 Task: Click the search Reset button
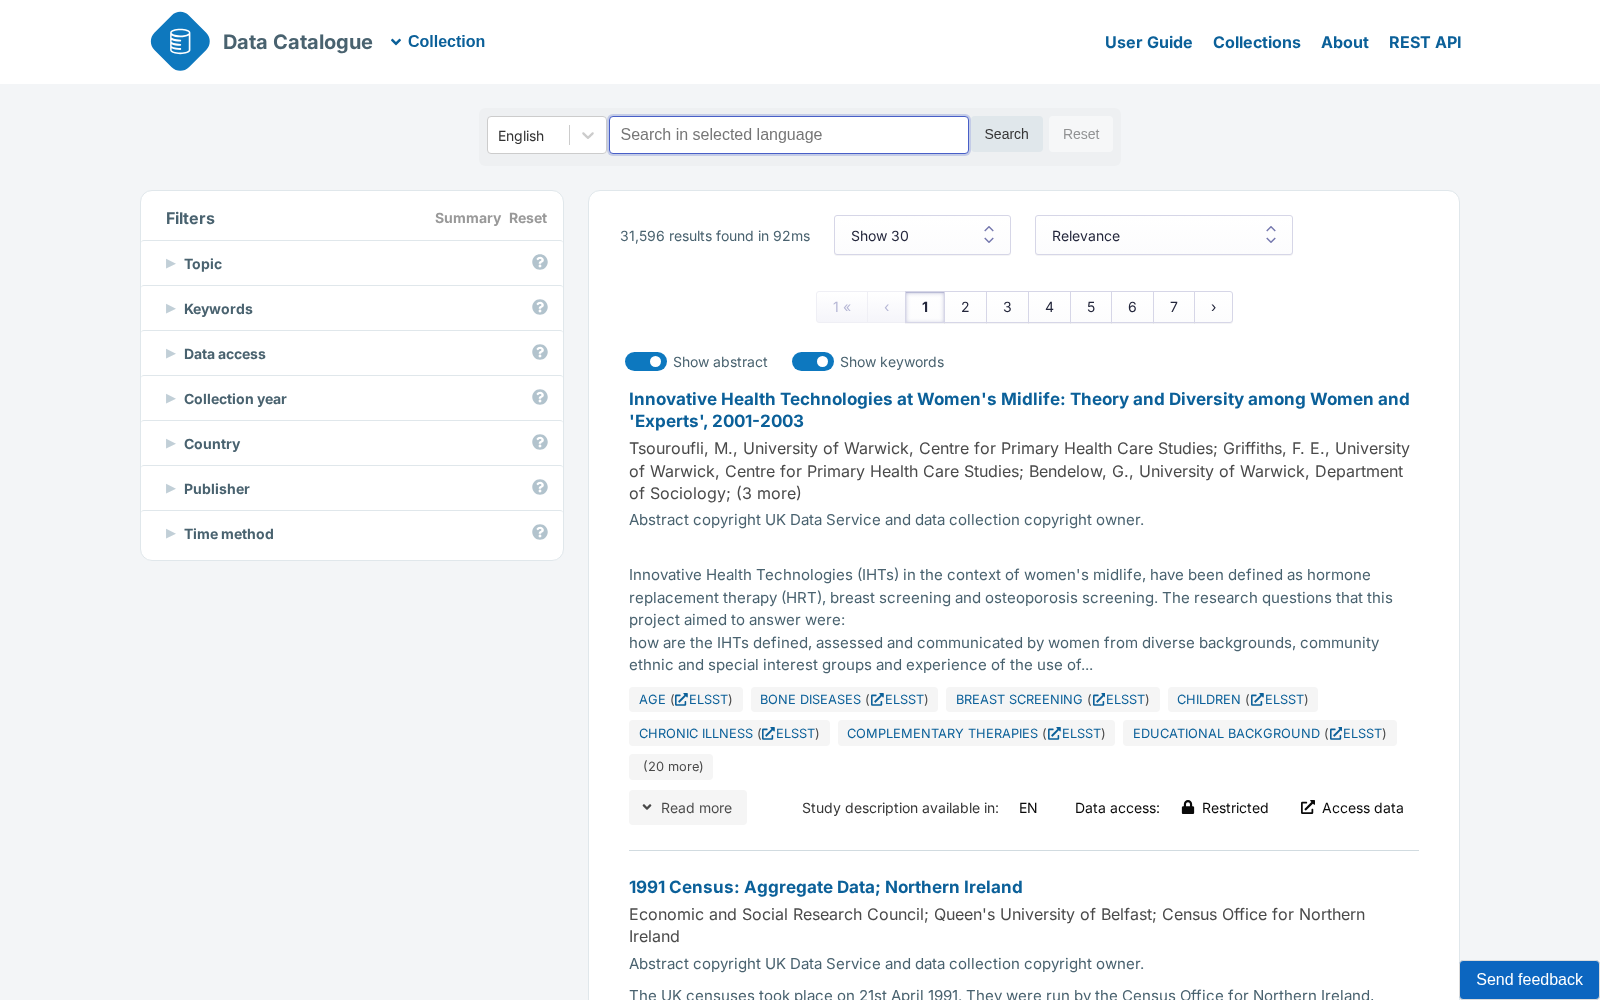click(1081, 134)
